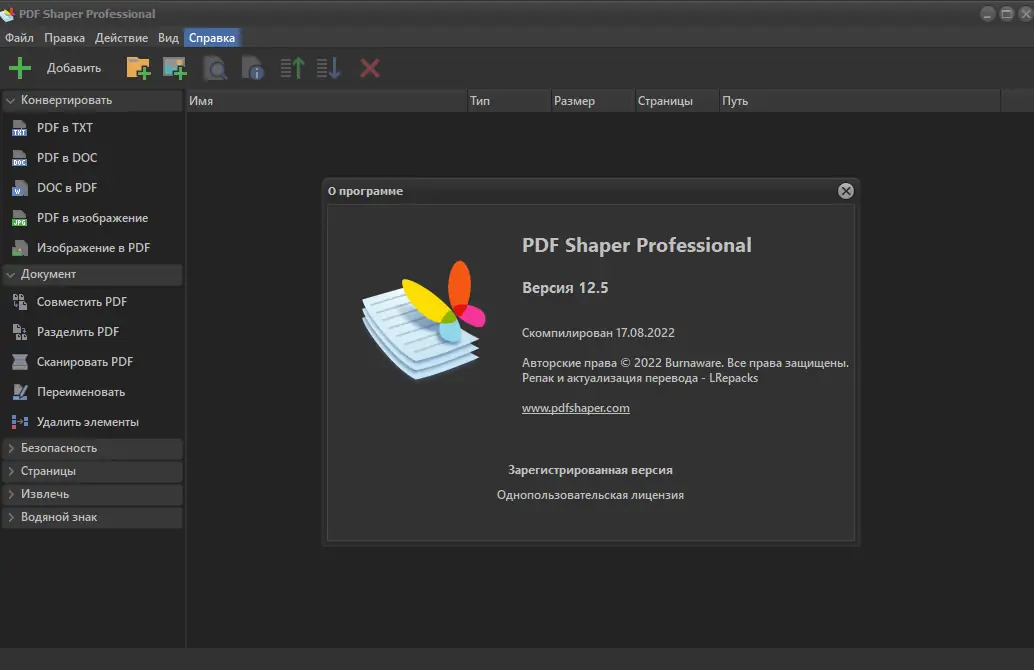Open the Справка menu
1034x670 pixels.
212,38
